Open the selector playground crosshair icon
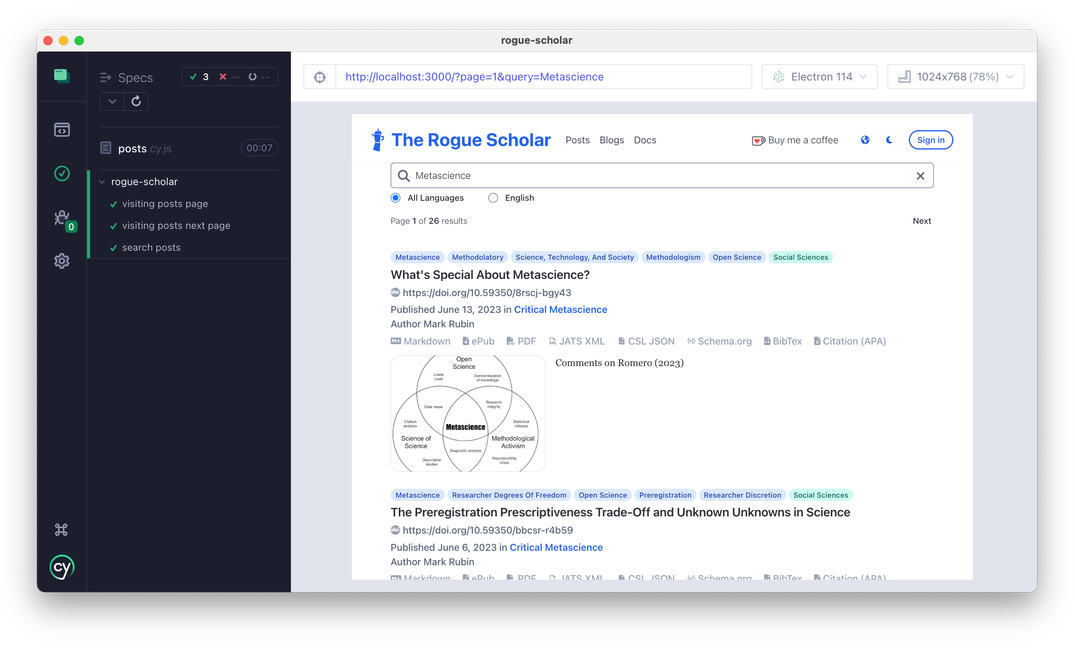This screenshot has height=650, width=1075. point(319,76)
